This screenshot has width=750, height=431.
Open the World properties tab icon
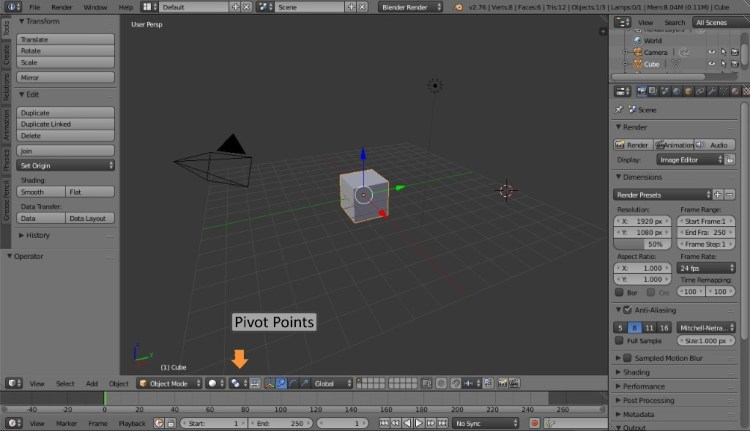tap(676, 91)
